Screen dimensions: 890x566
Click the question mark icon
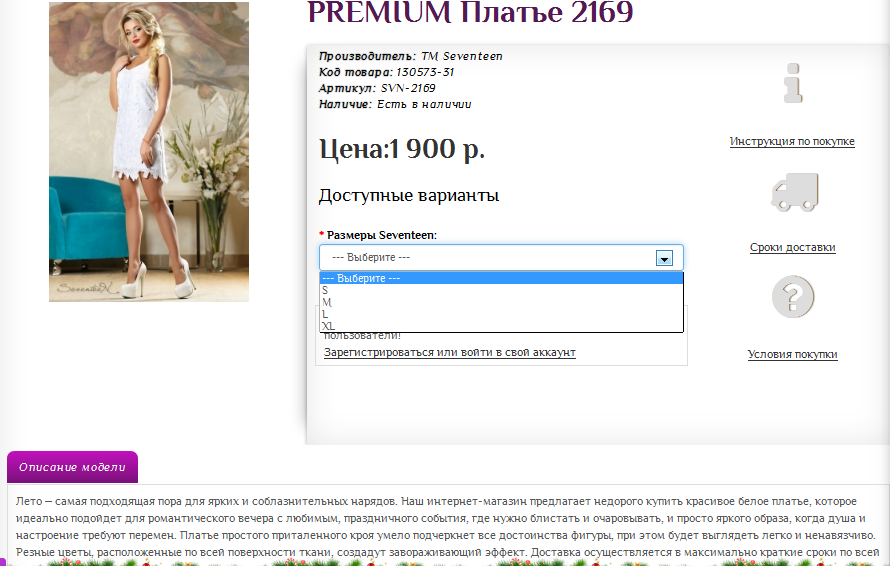(793, 297)
